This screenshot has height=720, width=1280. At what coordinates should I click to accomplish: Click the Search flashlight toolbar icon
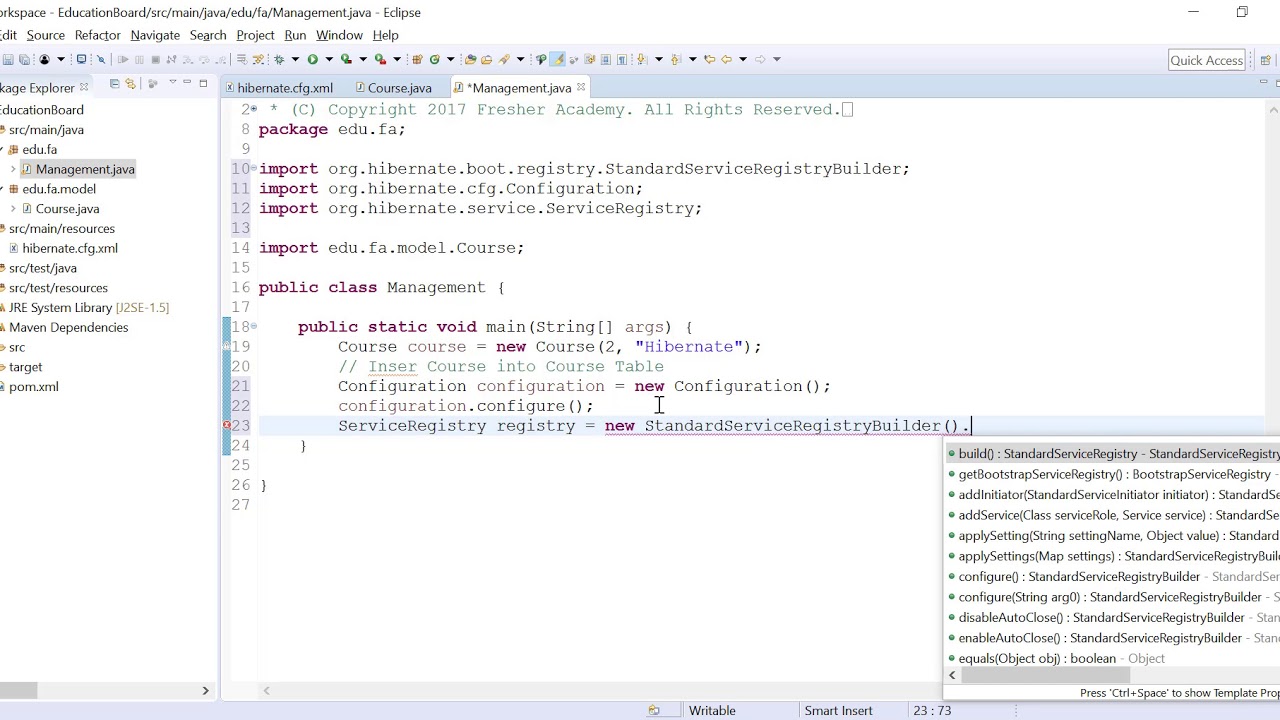(504, 60)
